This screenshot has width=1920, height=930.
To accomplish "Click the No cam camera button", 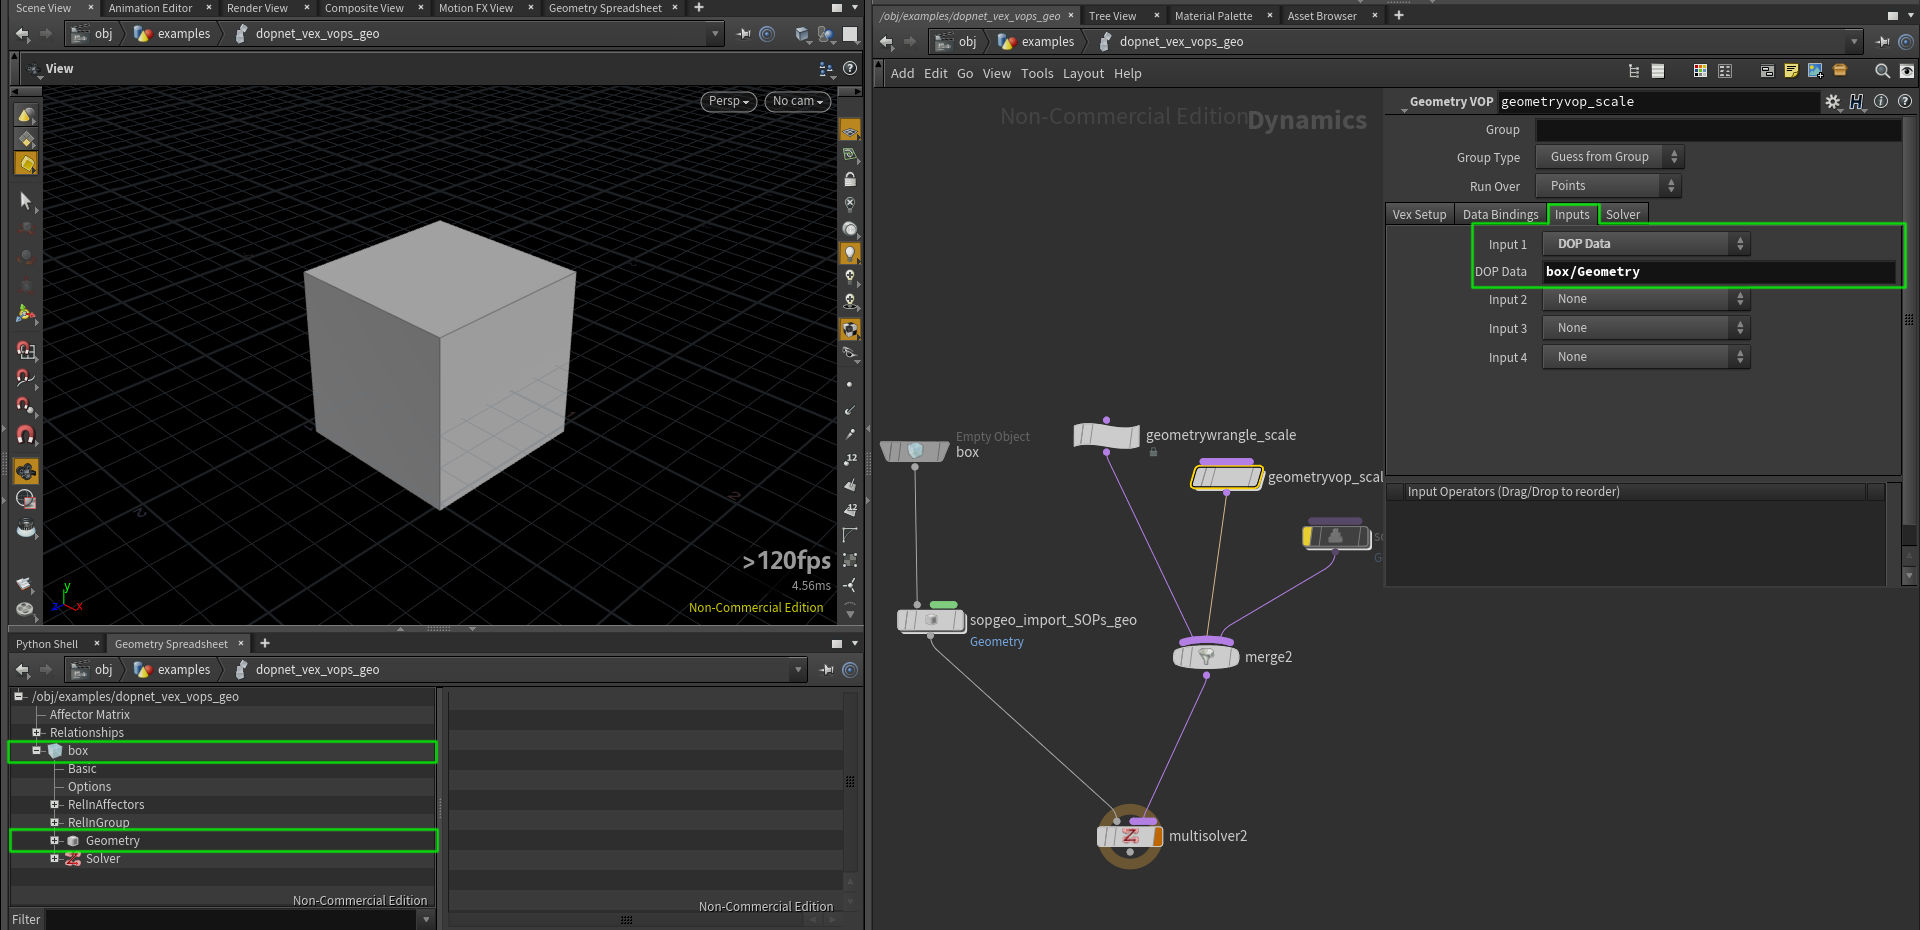I will [x=797, y=101].
